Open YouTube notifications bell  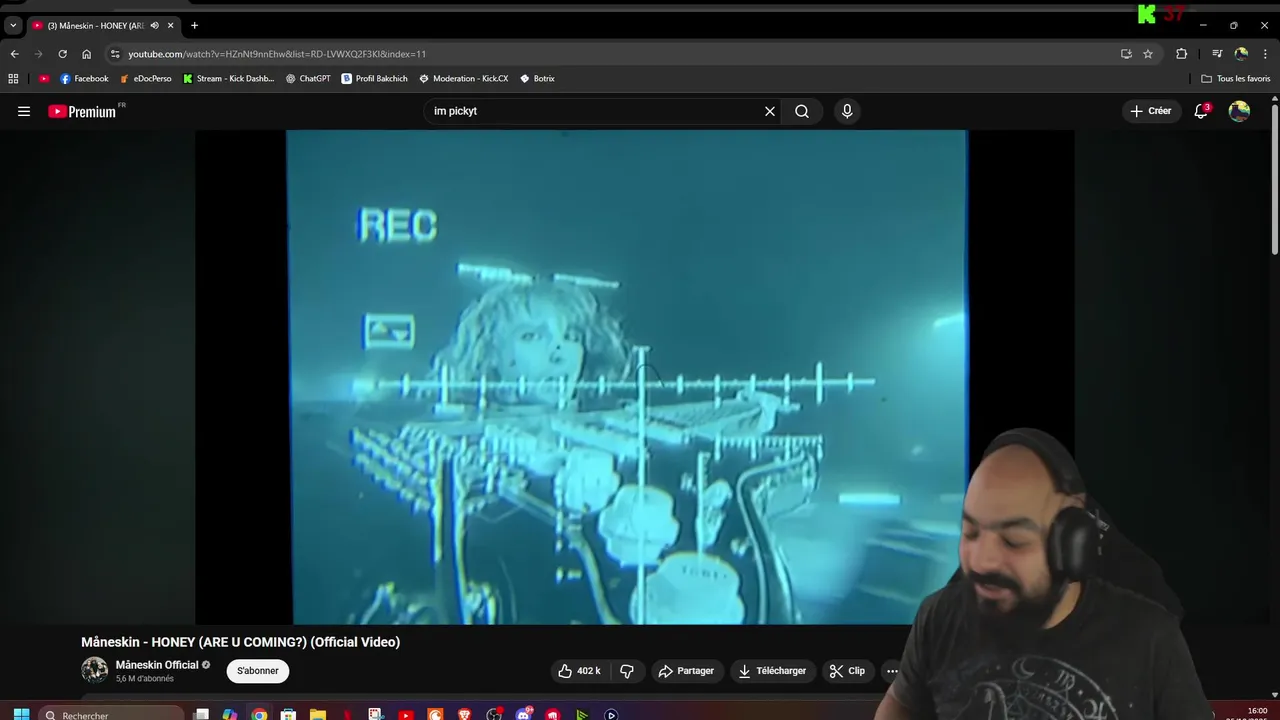point(1201,111)
